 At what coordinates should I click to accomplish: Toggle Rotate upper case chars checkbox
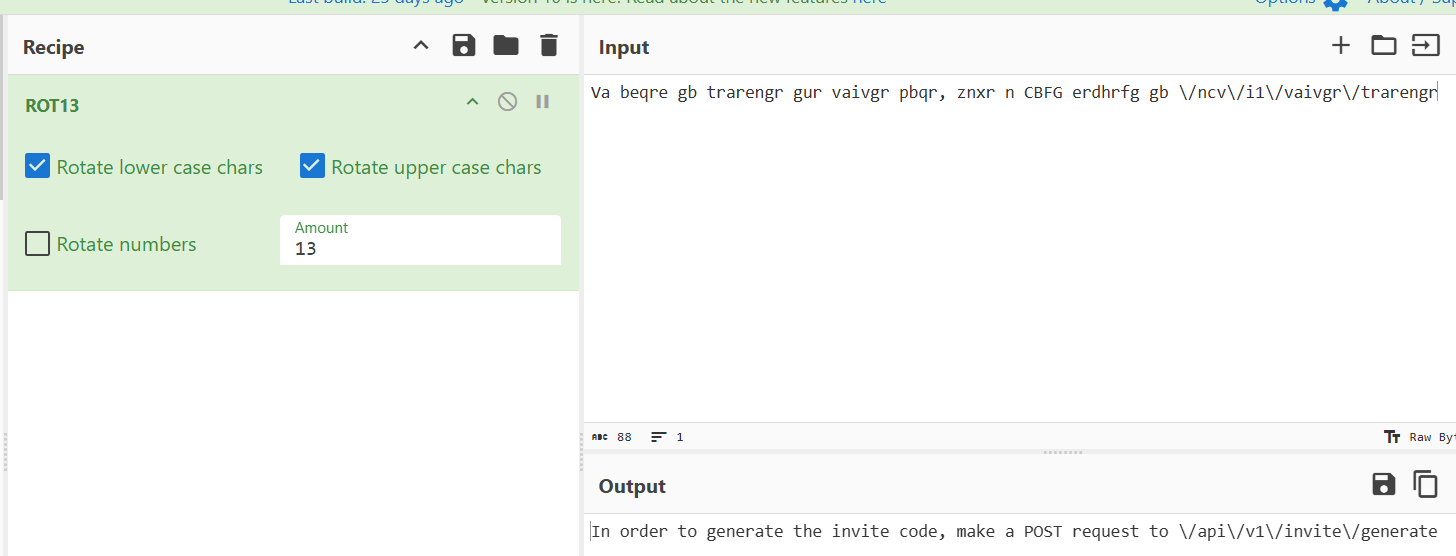[x=312, y=166]
